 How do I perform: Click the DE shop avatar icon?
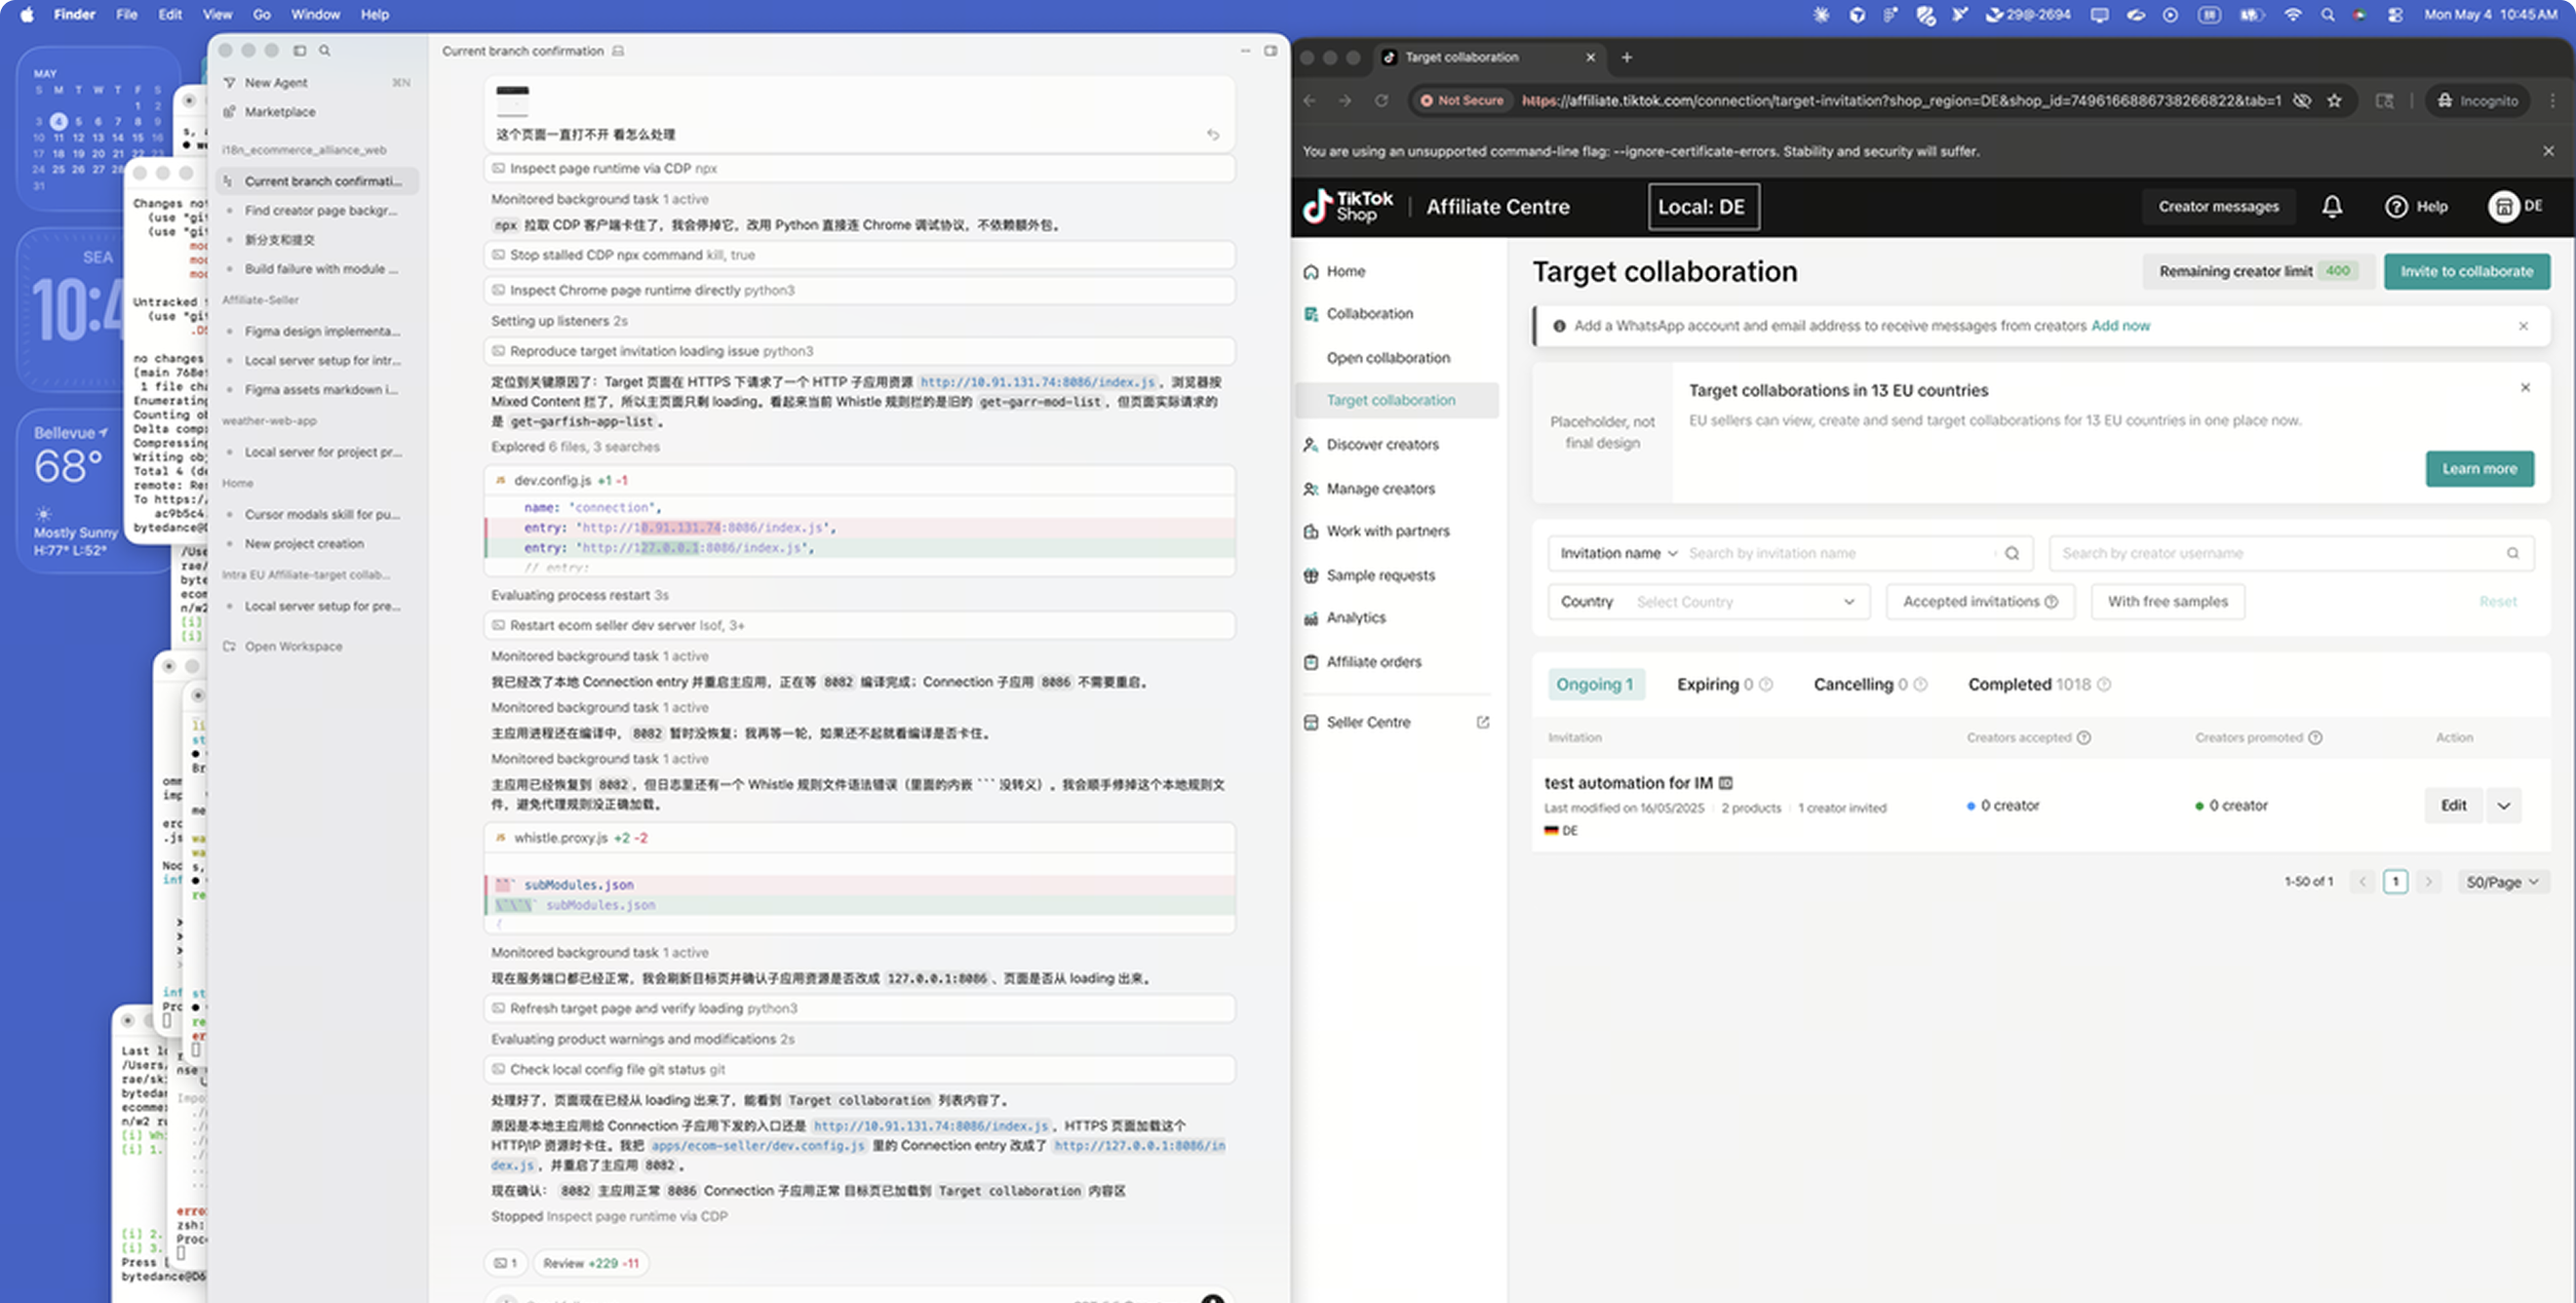click(2503, 206)
